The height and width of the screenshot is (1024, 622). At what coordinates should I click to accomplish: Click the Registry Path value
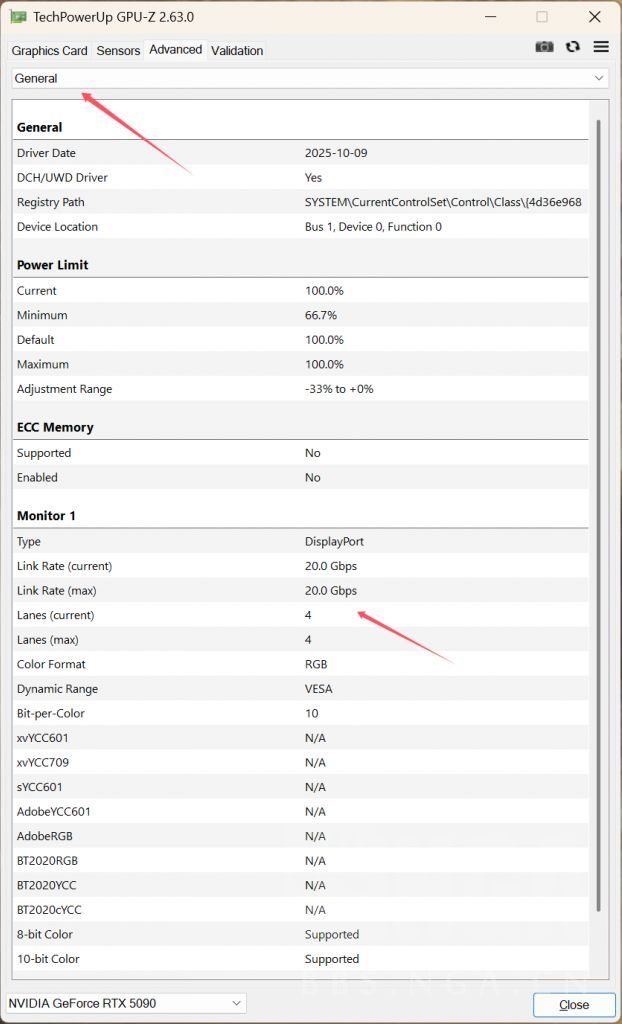click(443, 202)
